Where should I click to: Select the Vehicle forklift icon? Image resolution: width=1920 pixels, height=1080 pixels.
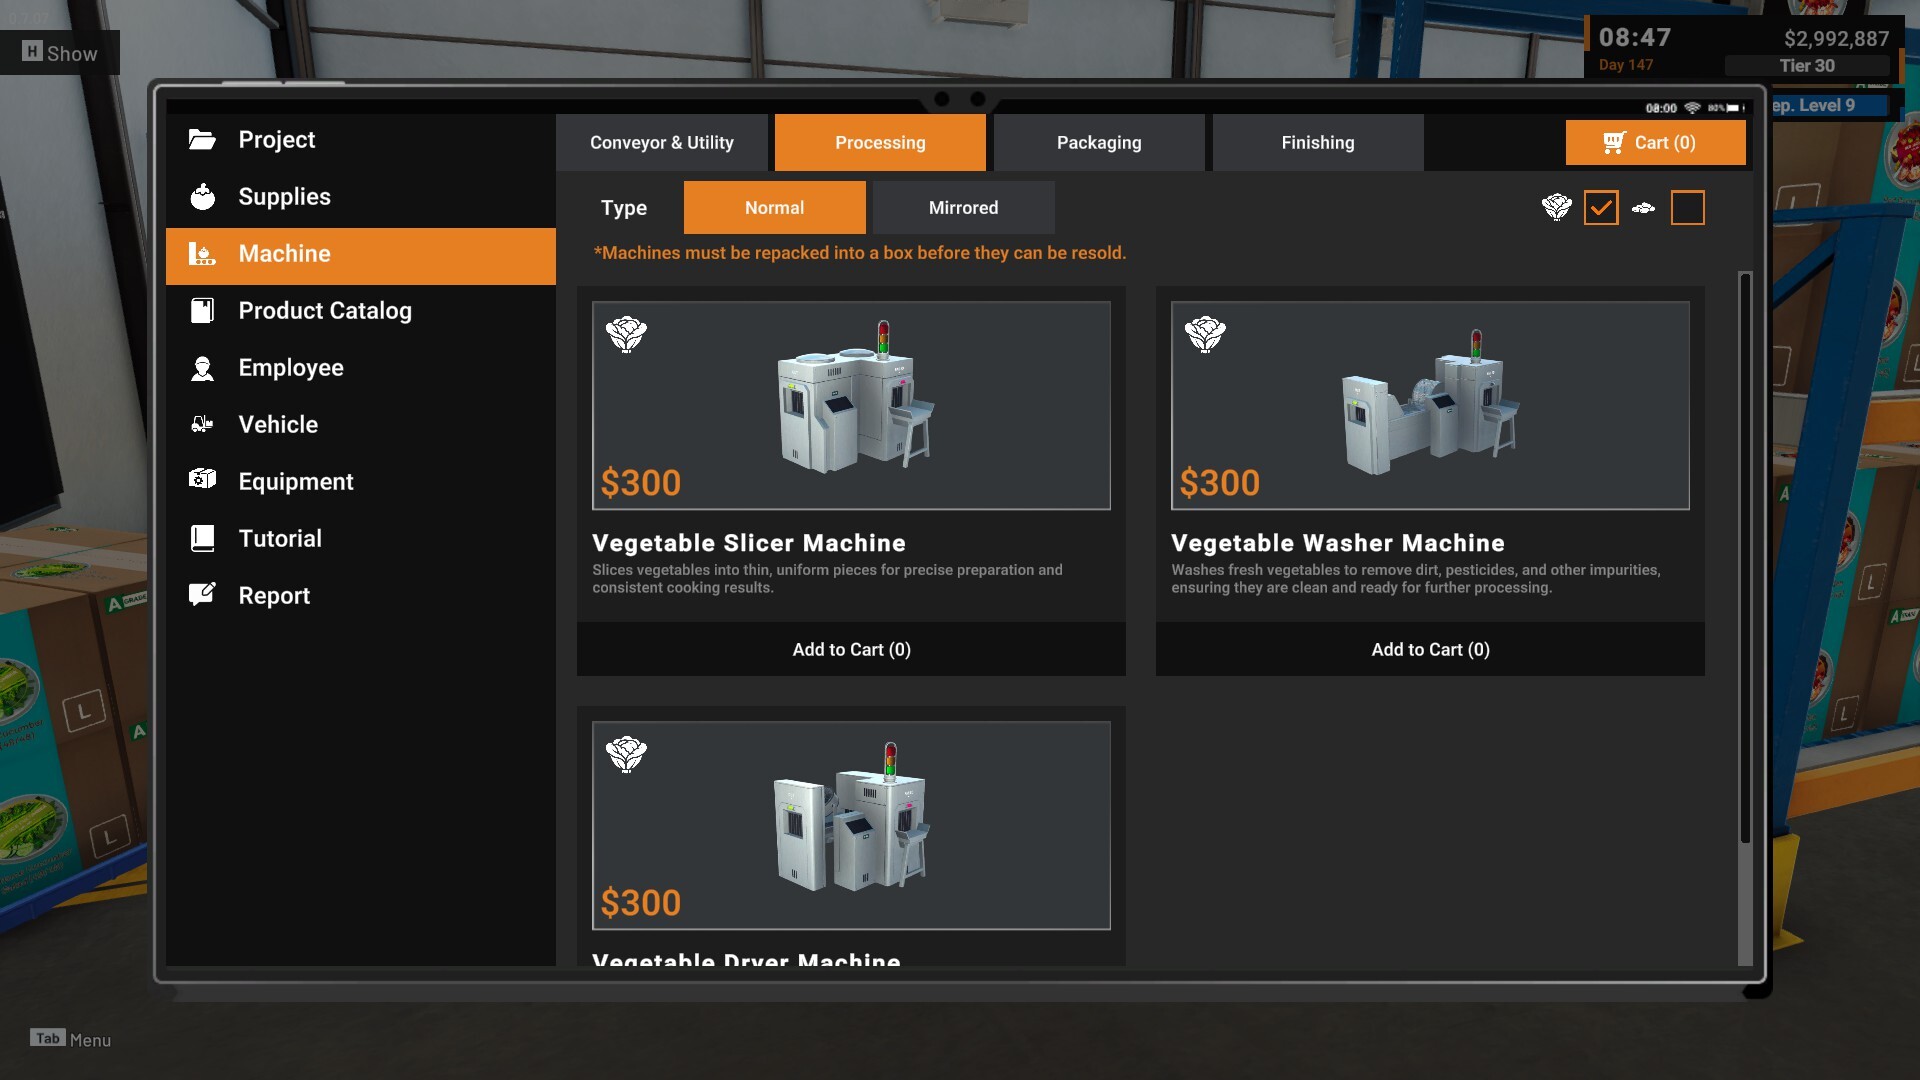pyautogui.click(x=202, y=425)
